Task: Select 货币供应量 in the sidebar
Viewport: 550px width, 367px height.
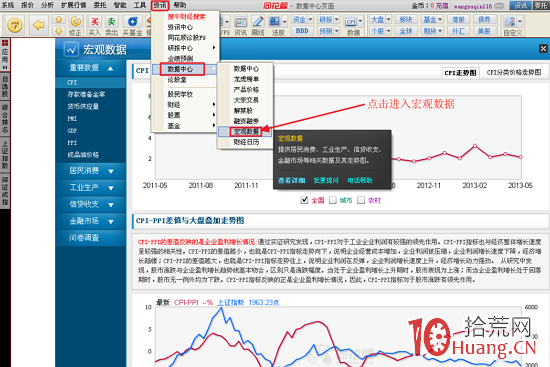Action: pyautogui.click(x=83, y=106)
